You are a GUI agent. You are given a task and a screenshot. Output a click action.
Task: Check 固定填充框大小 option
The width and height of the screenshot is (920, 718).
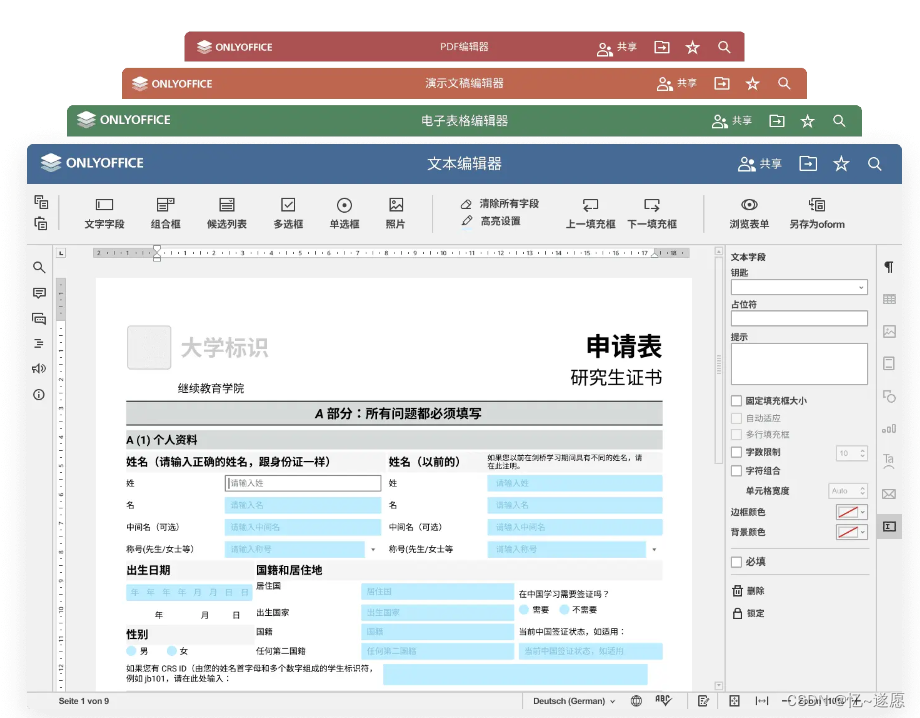pyautogui.click(x=735, y=400)
